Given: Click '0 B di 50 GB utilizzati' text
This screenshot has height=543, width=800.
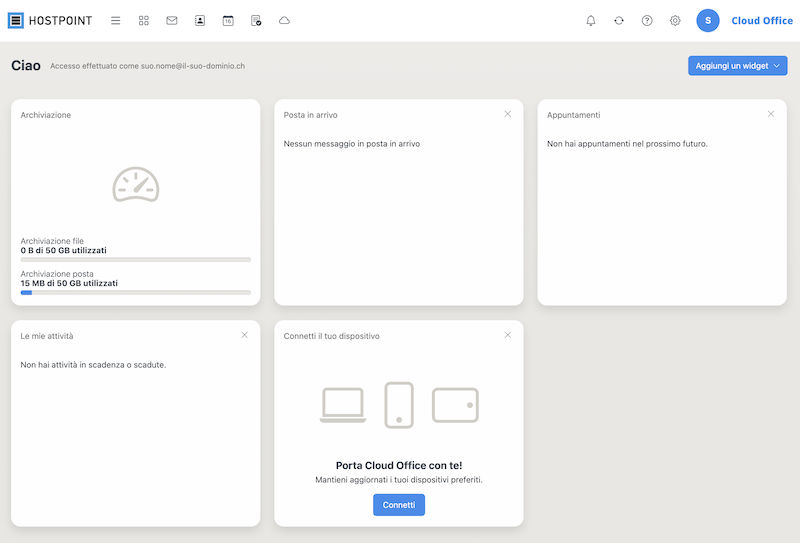Looking at the screenshot, I should point(64,251).
